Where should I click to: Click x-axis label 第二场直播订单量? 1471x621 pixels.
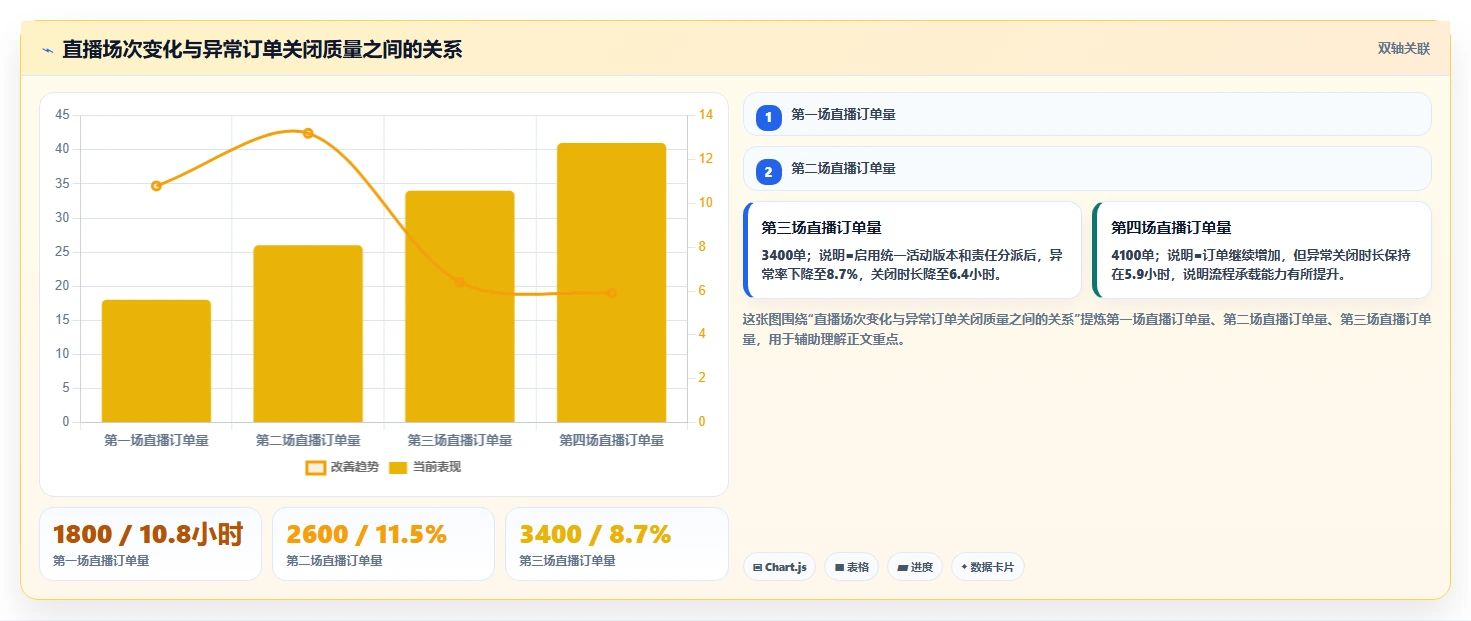(x=308, y=440)
